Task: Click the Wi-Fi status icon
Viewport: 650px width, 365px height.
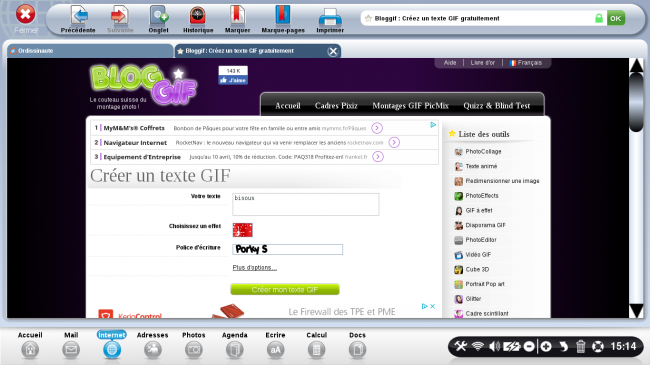Action: tap(478, 346)
